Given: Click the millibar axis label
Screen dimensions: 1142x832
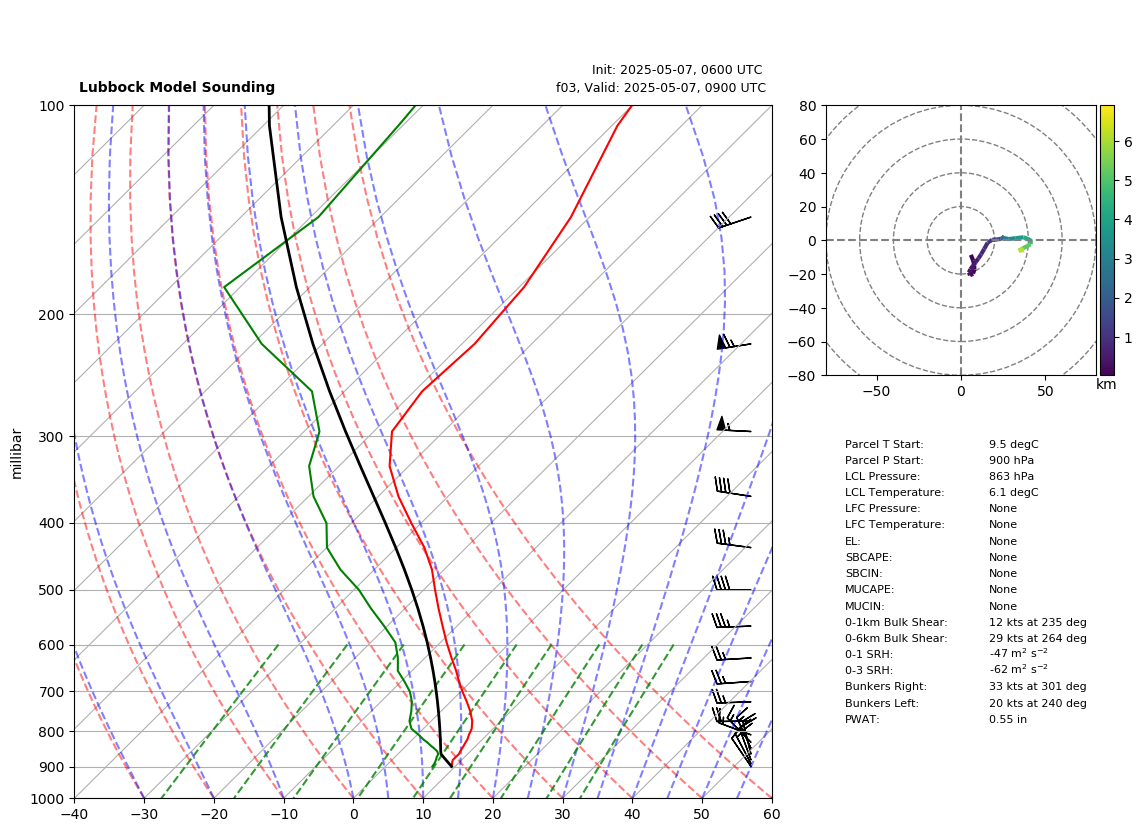Looking at the screenshot, I should tap(17, 454).
